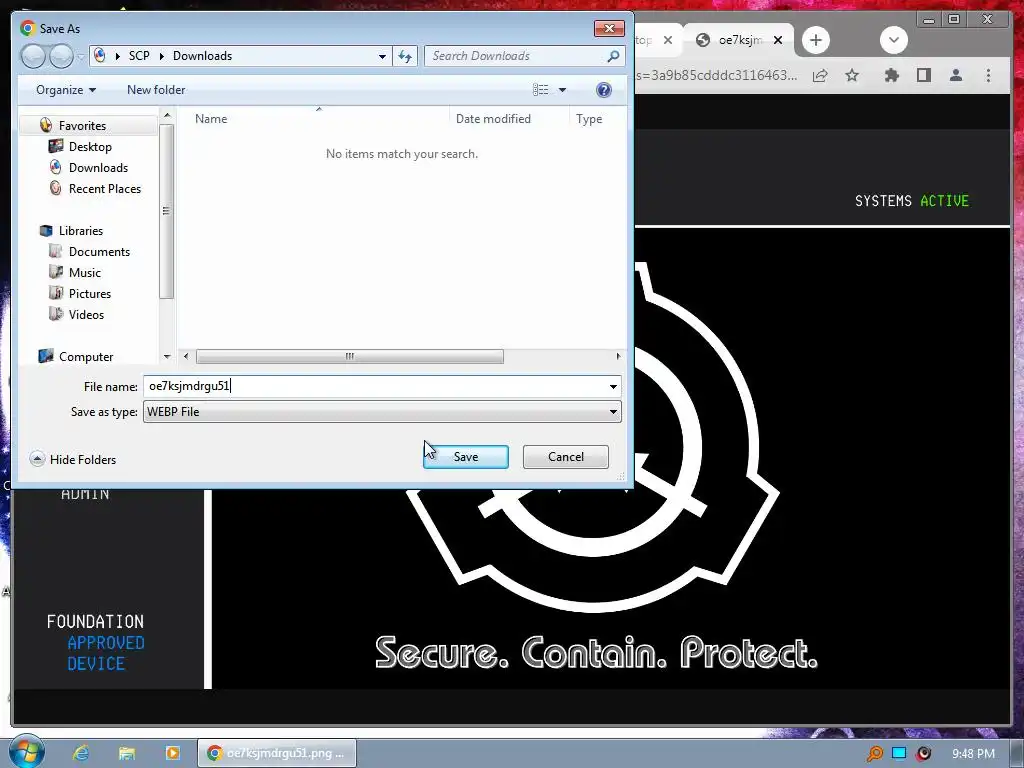Open Chrome tab search dropdown
Viewport: 1024px width, 768px height.
pos(893,40)
